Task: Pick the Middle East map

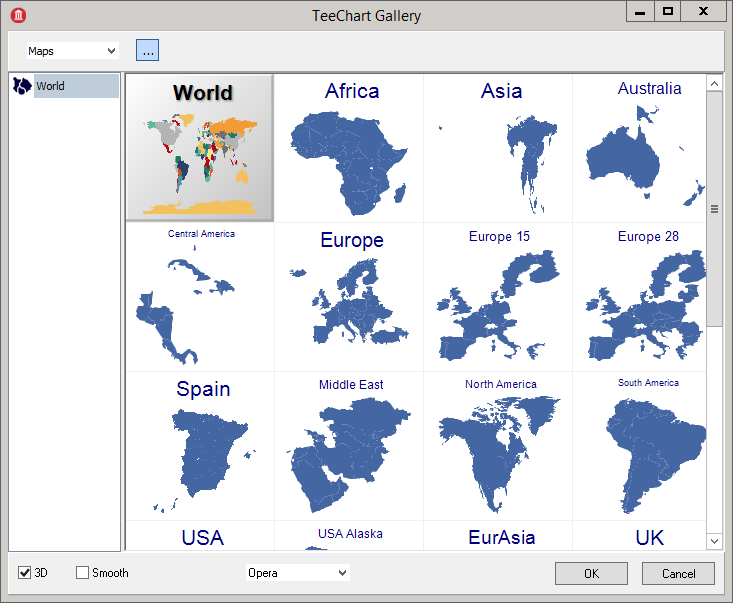Action: tap(349, 446)
